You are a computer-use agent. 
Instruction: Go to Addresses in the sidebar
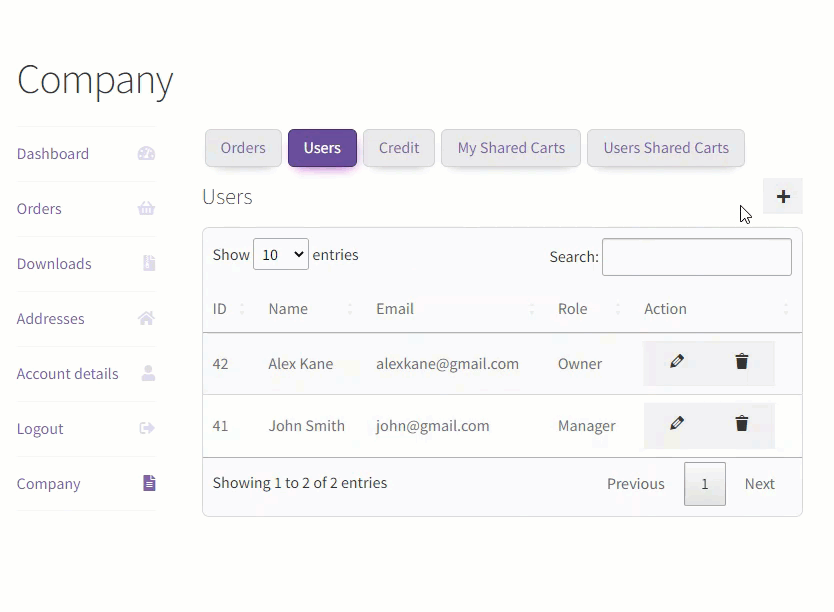(51, 318)
